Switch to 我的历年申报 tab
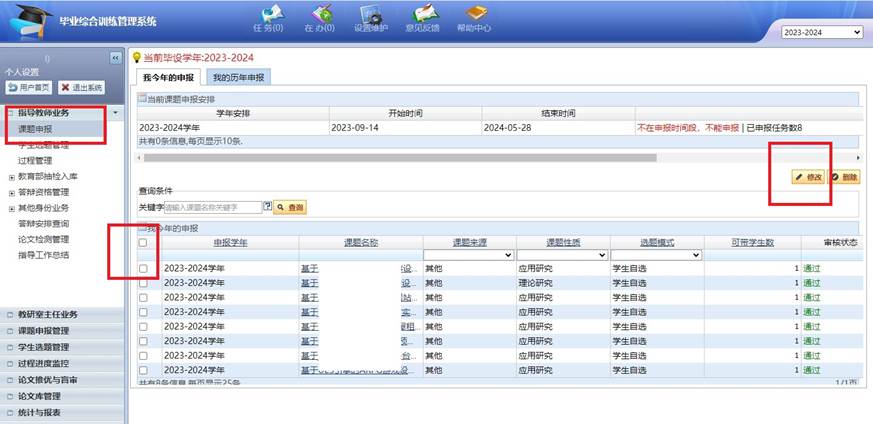Viewport: 873px width, 424px height. pyautogui.click(x=239, y=77)
